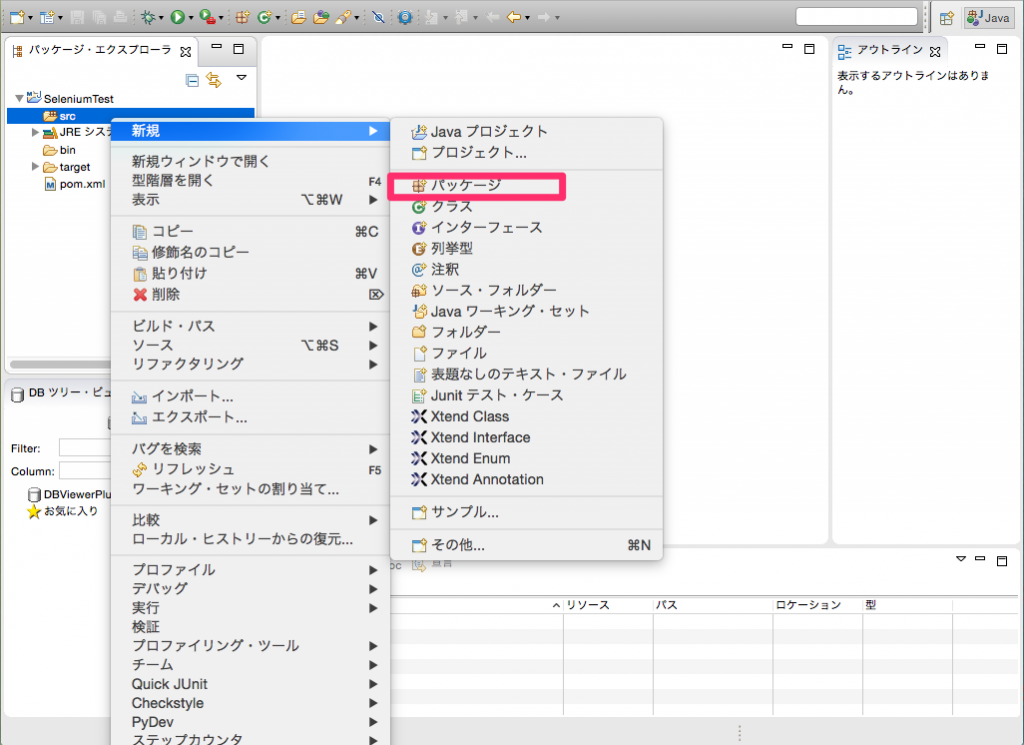1024x745 pixels.
Task: Select Junit テスト・ケース menu entry
Action: tap(496, 395)
